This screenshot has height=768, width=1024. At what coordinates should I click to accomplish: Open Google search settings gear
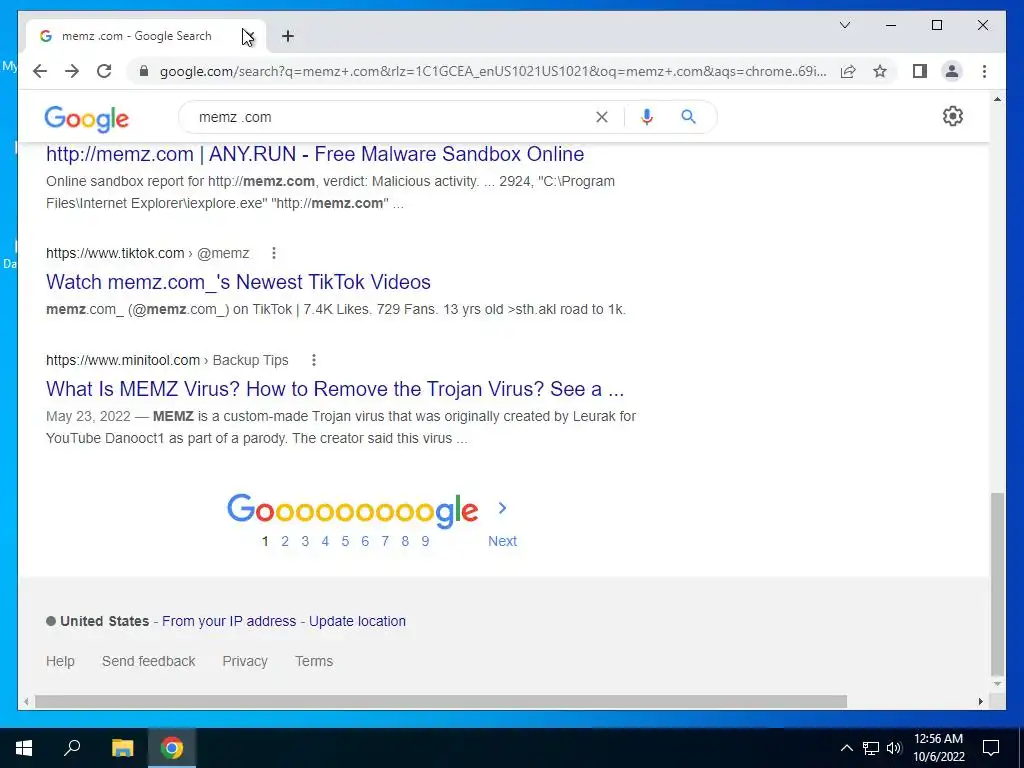953,116
